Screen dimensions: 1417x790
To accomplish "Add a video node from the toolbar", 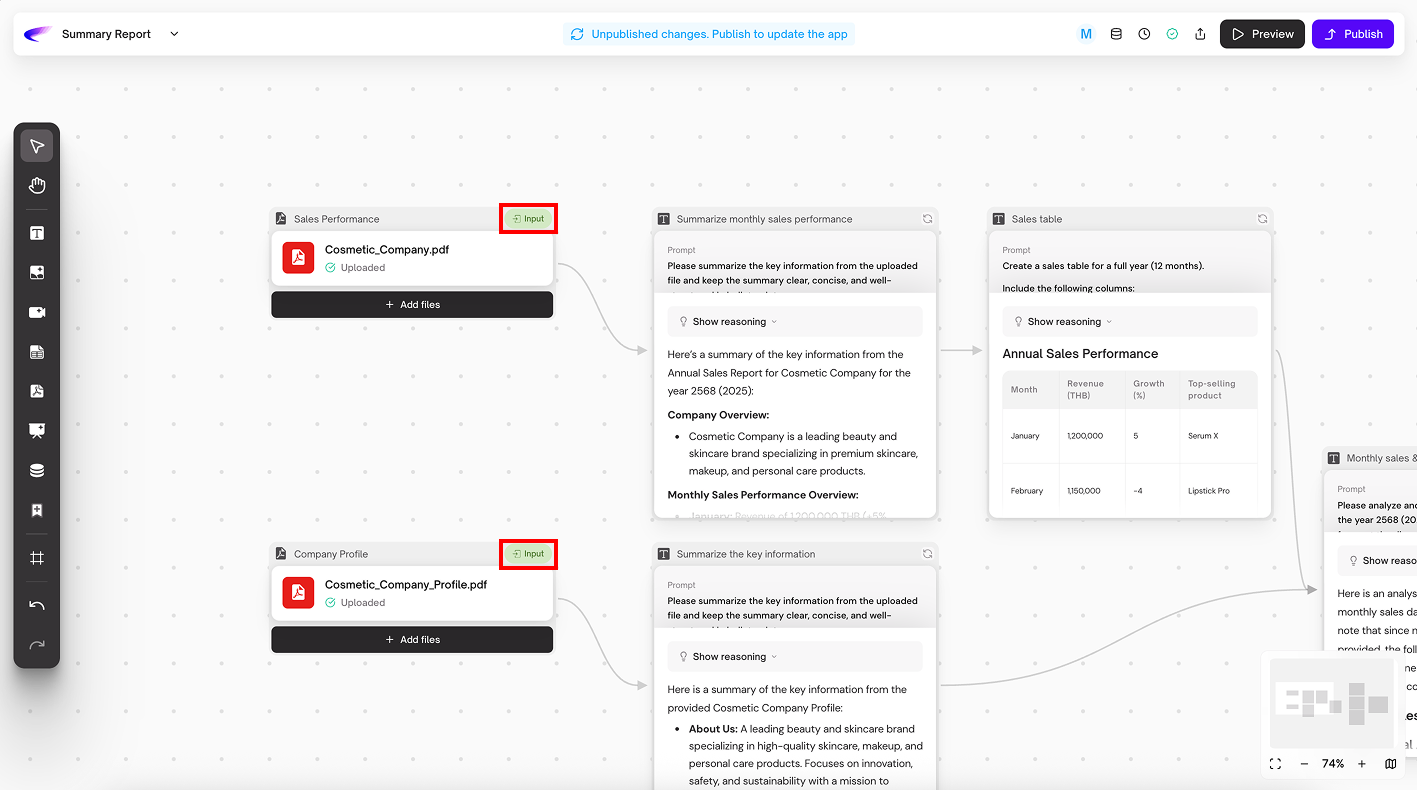I will pyautogui.click(x=37, y=312).
